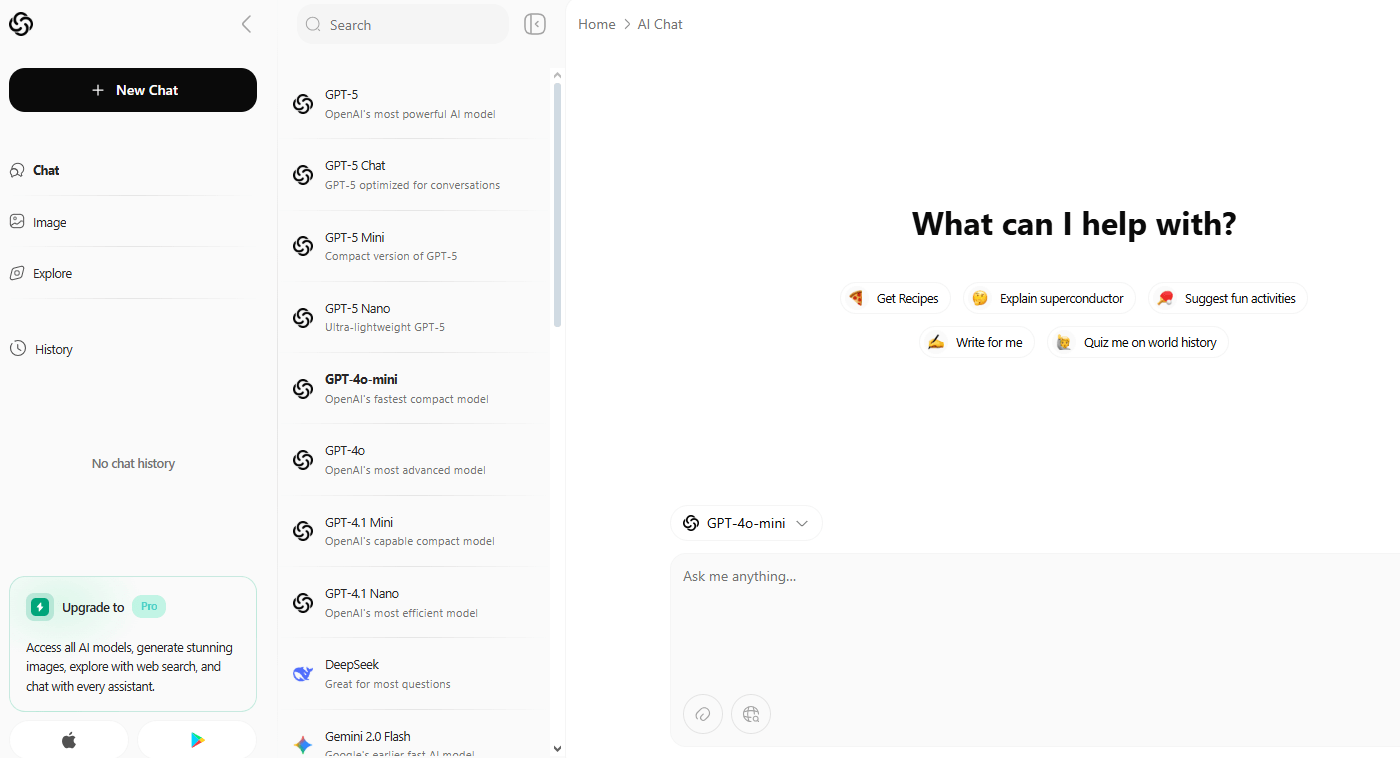Click the attach file paperclip icon

coord(702,714)
